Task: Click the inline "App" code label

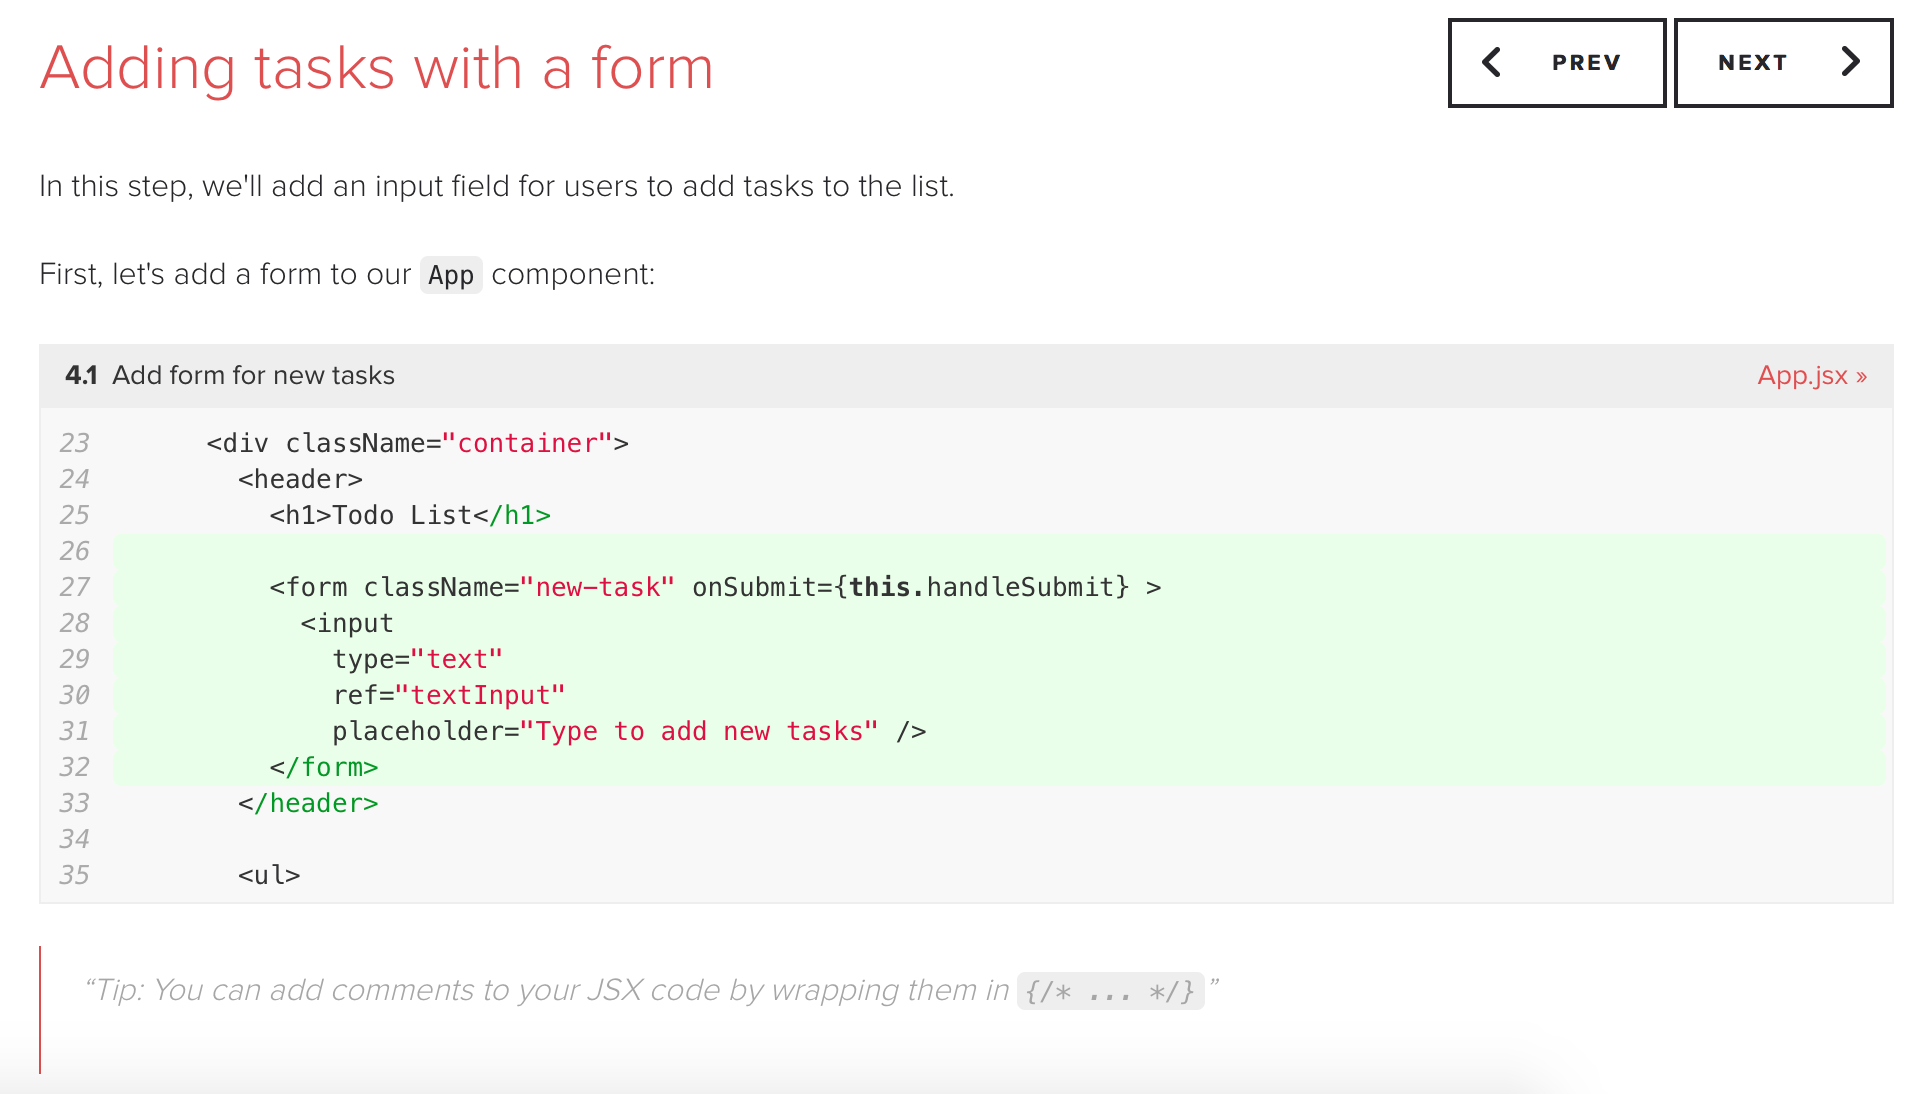Action: pos(451,275)
